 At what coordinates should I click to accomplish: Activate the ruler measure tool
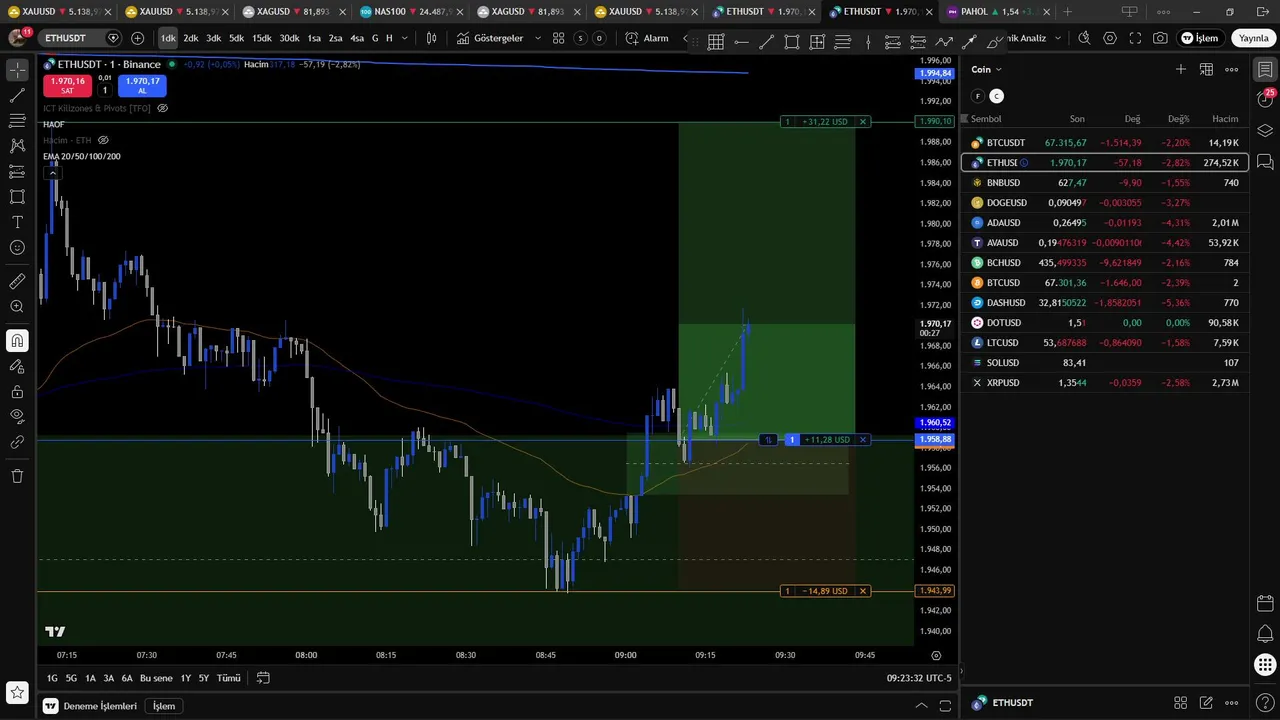click(x=17, y=282)
